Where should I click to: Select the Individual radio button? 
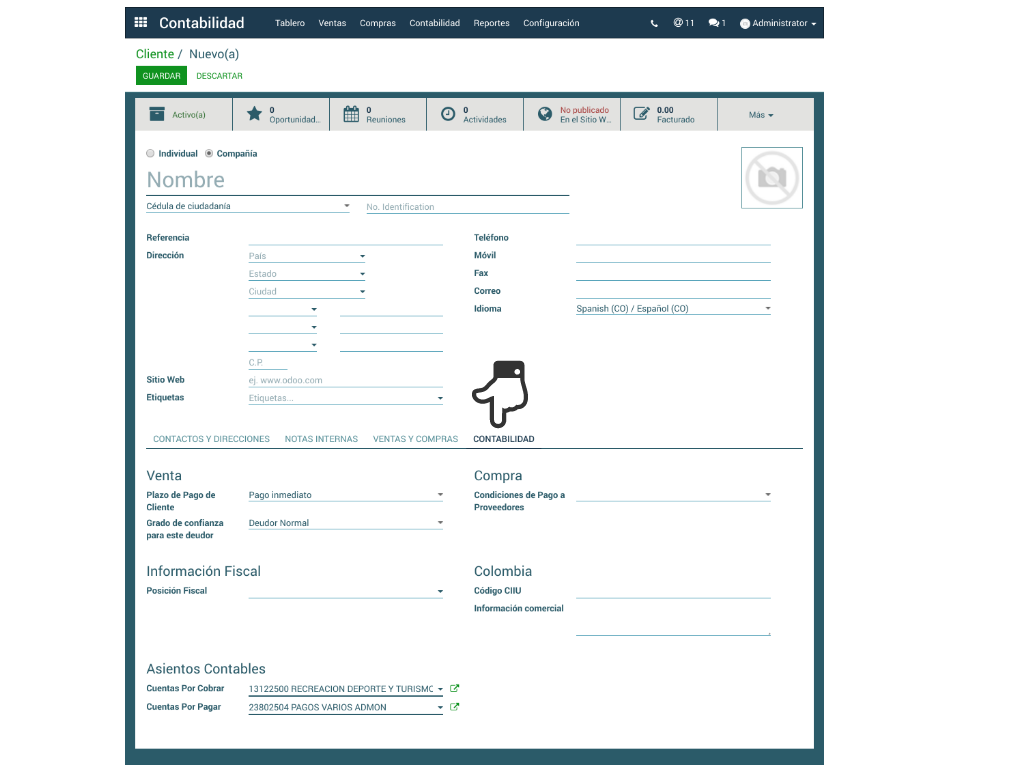(151, 154)
